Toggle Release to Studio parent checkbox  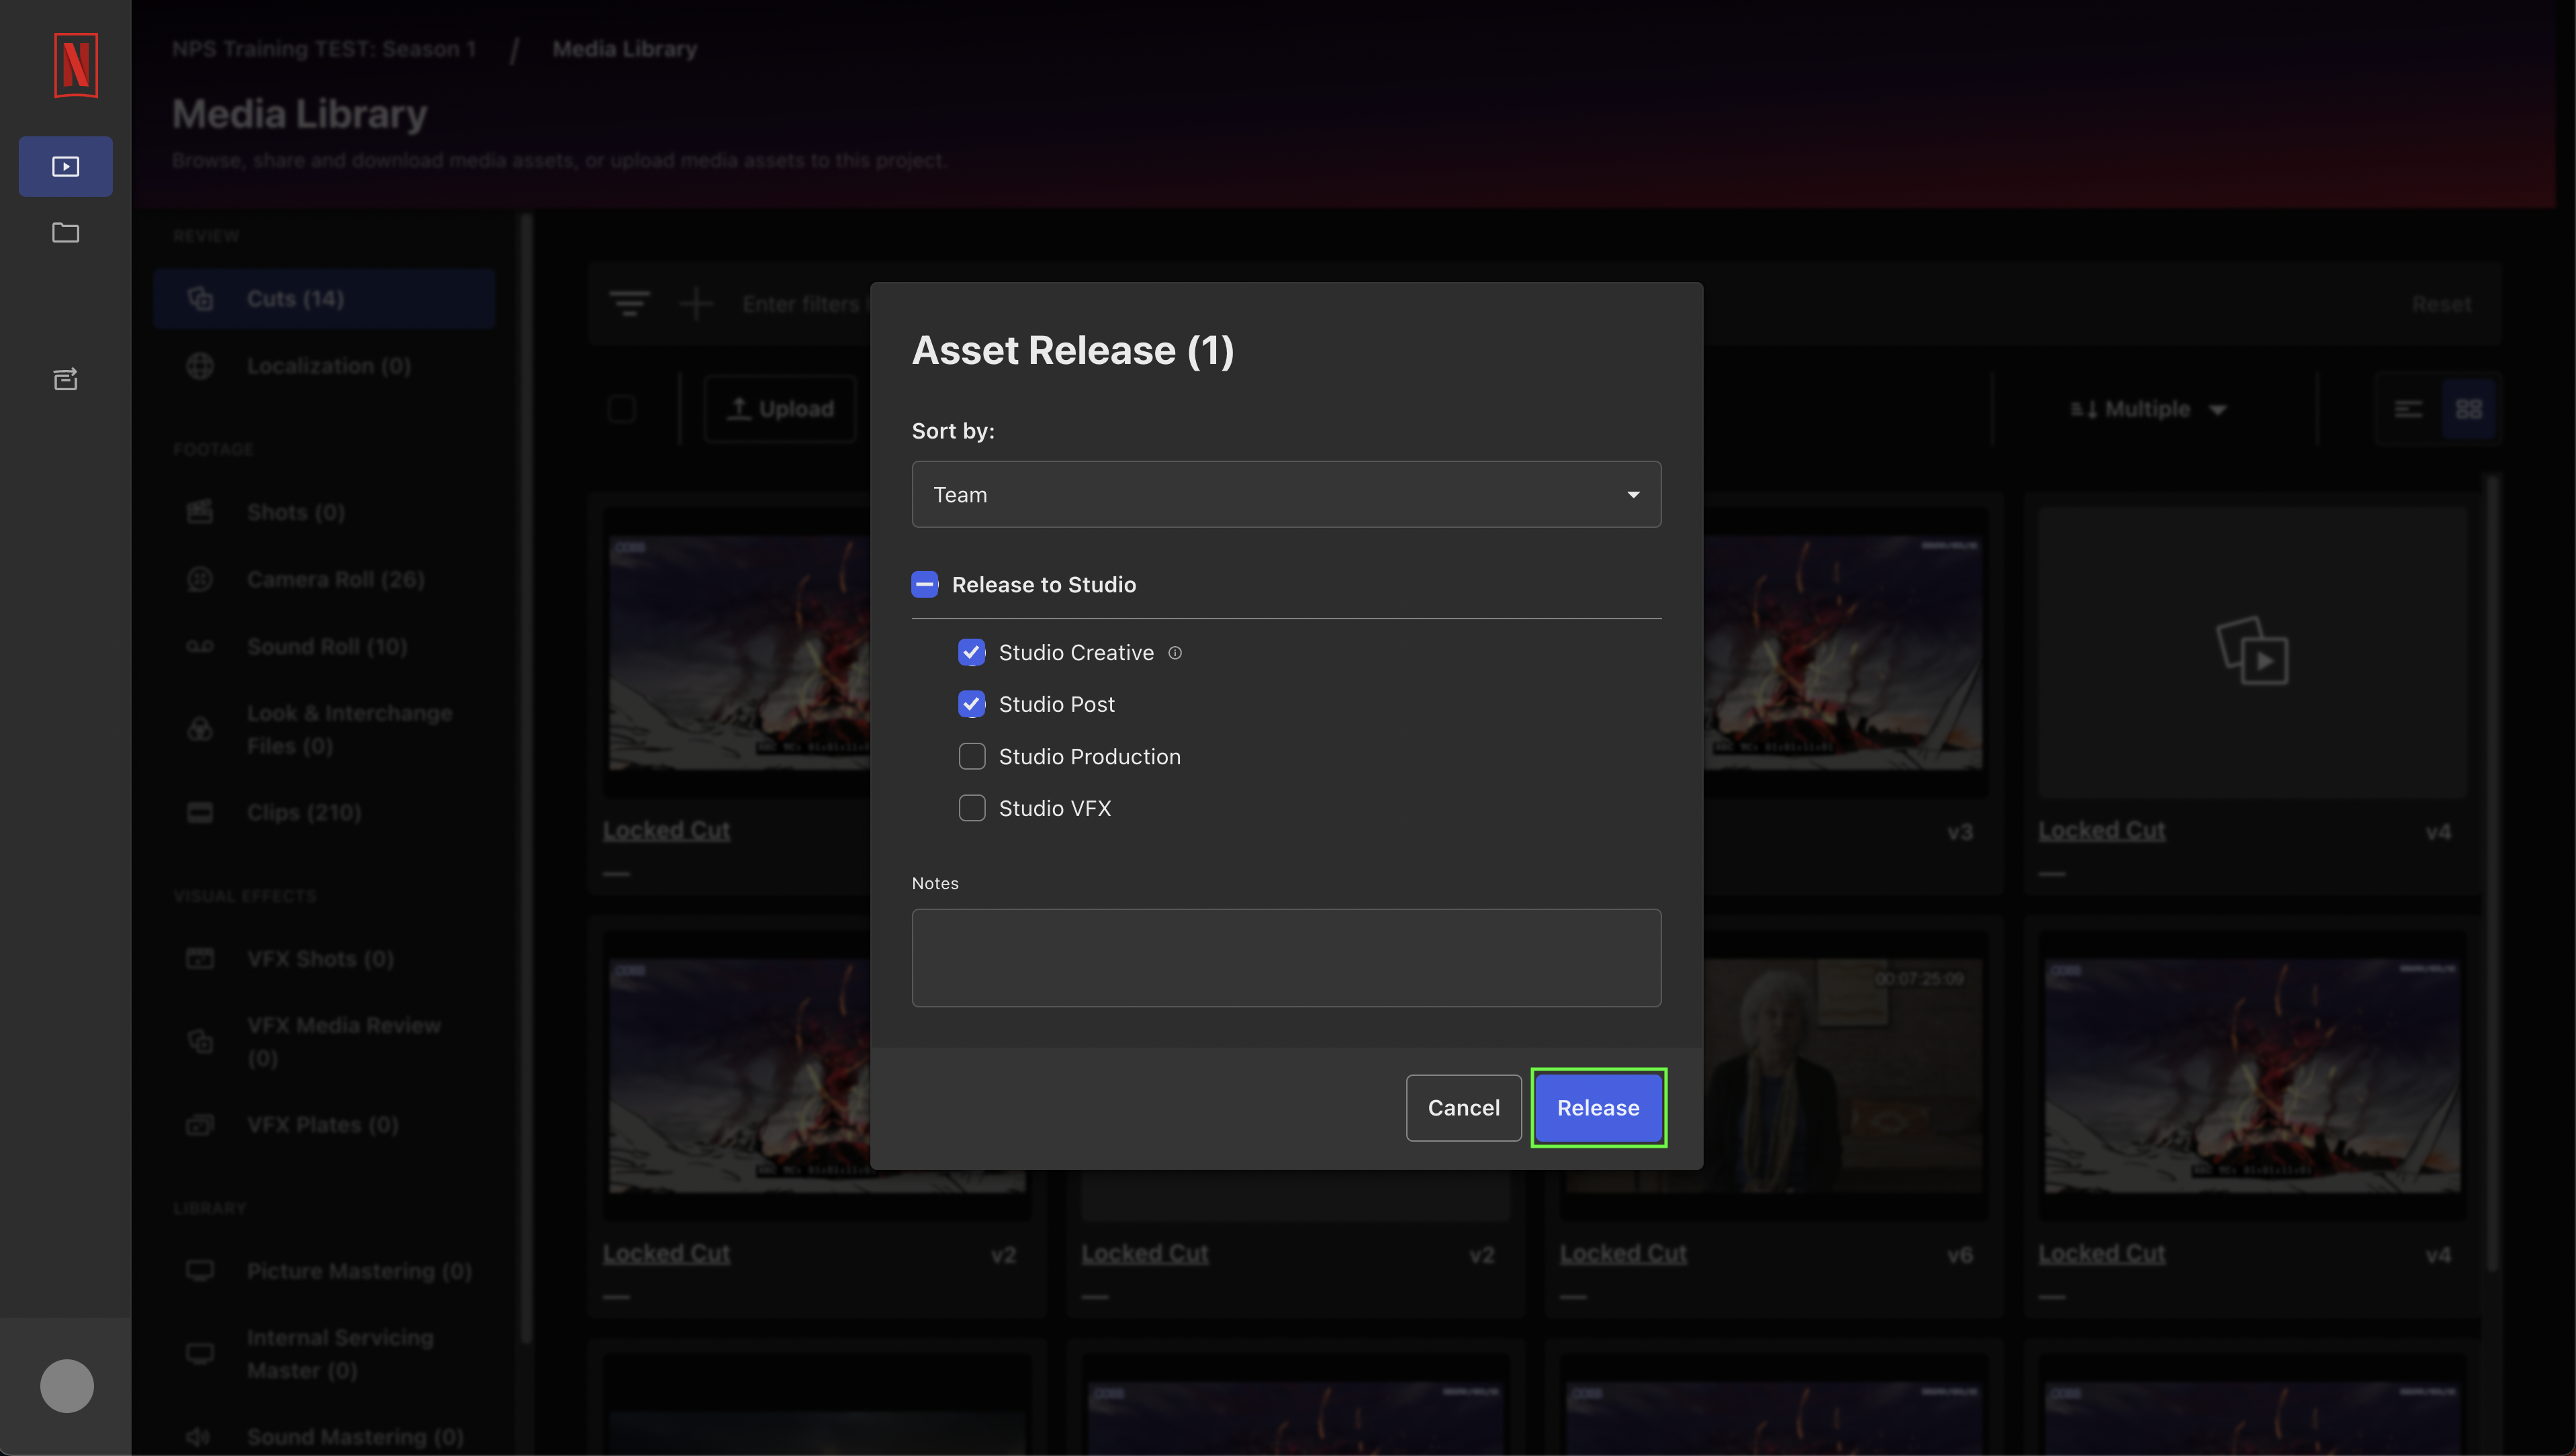click(x=925, y=584)
